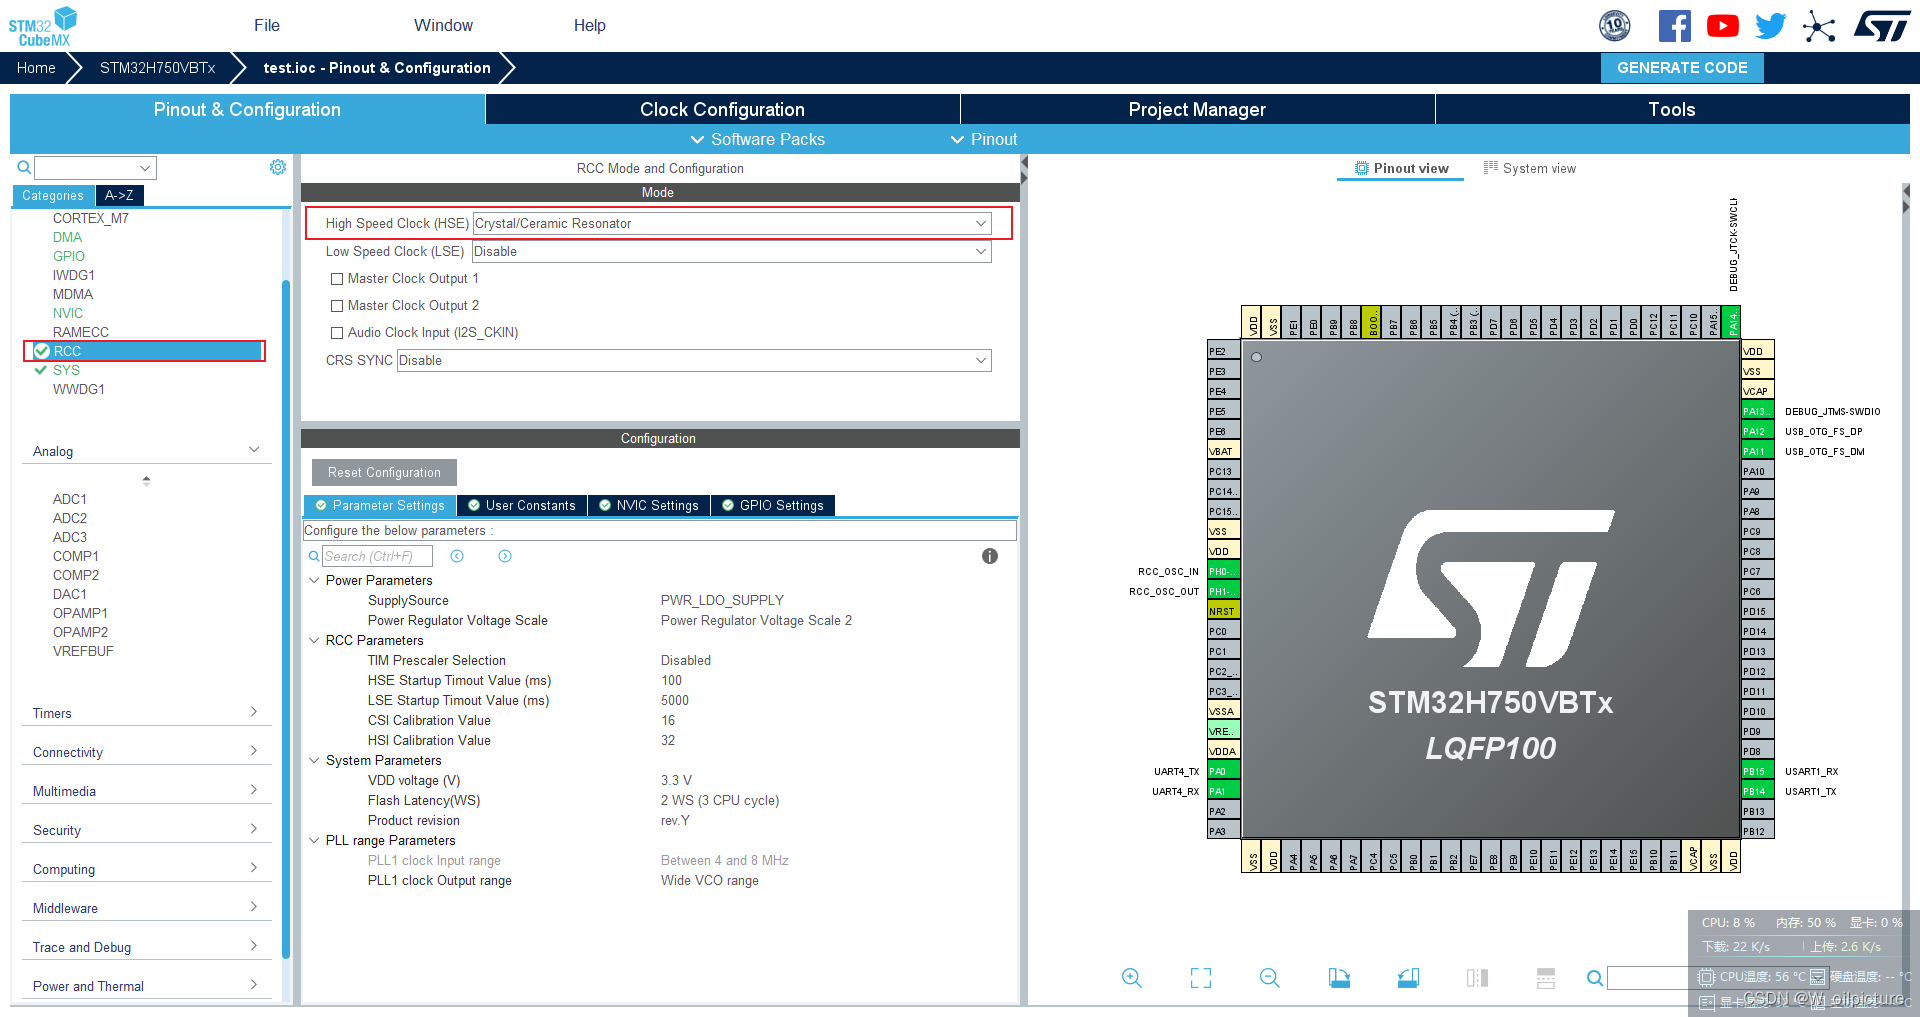Click the STM32CubeMX logo
The image size is (1920, 1017).
pyautogui.click(x=43, y=26)
